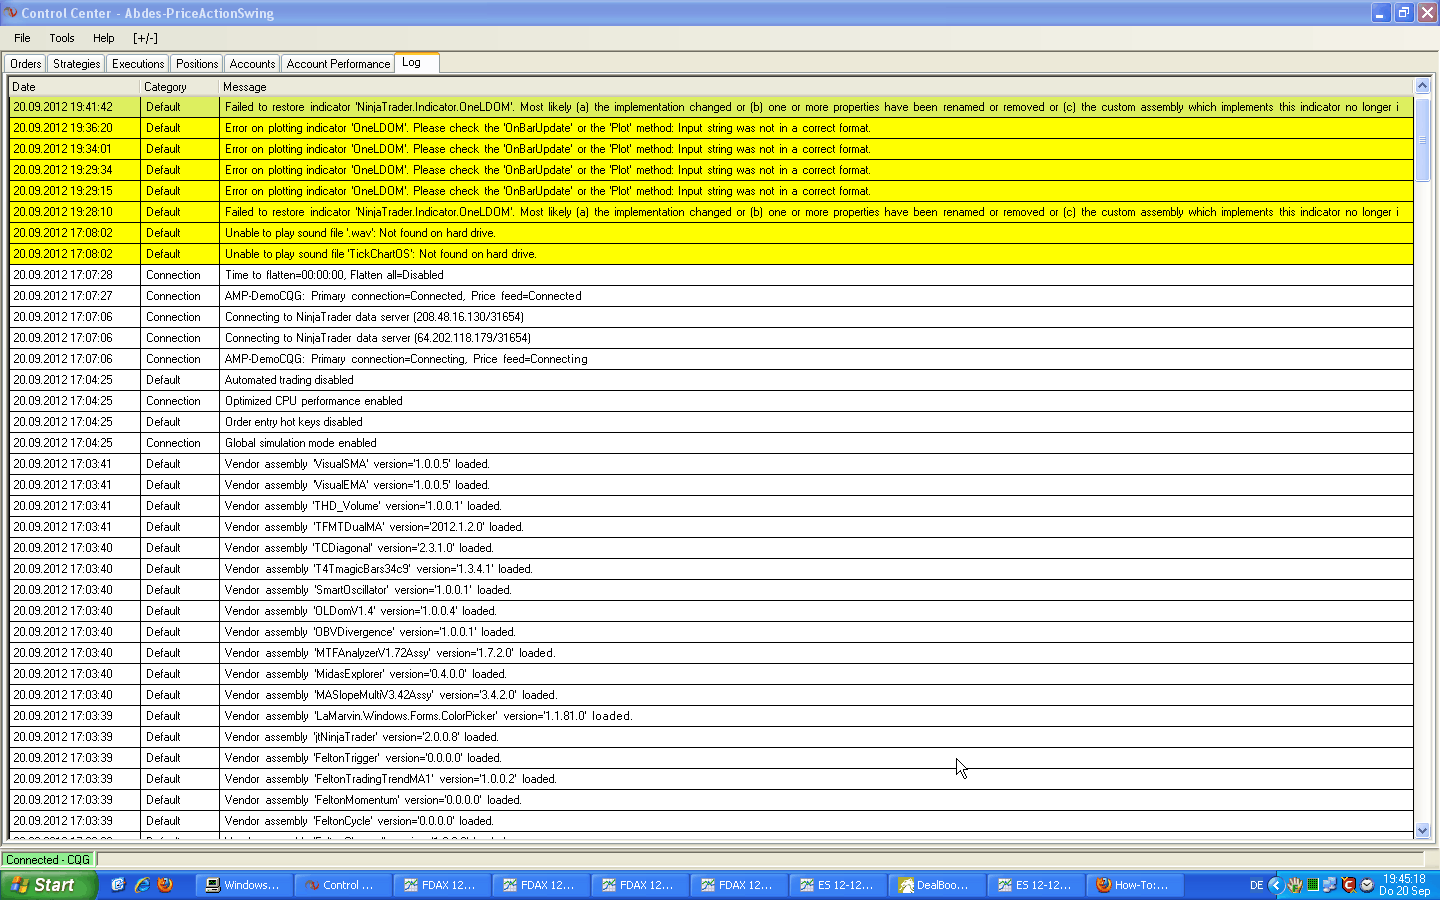The width and height of the screenshot is (1440, 900).
Task: Open the Account Performance tab
Action: (338, 64)
